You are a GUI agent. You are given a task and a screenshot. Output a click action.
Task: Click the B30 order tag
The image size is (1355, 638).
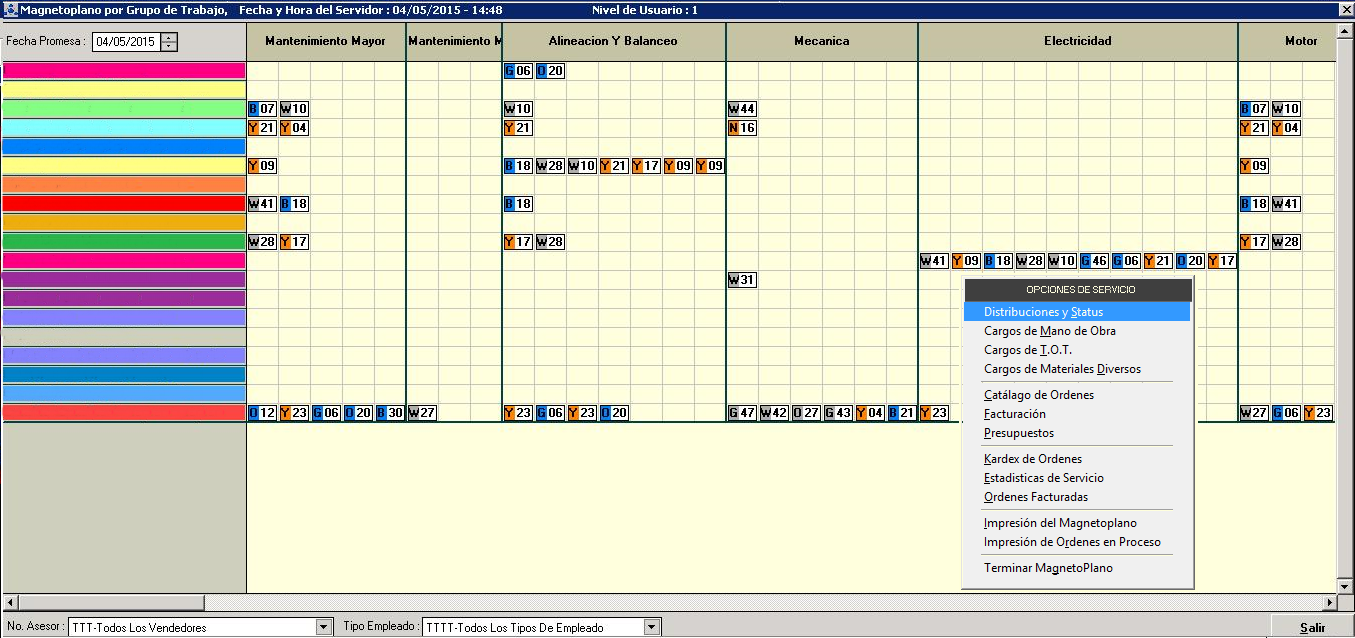(389, 413)
